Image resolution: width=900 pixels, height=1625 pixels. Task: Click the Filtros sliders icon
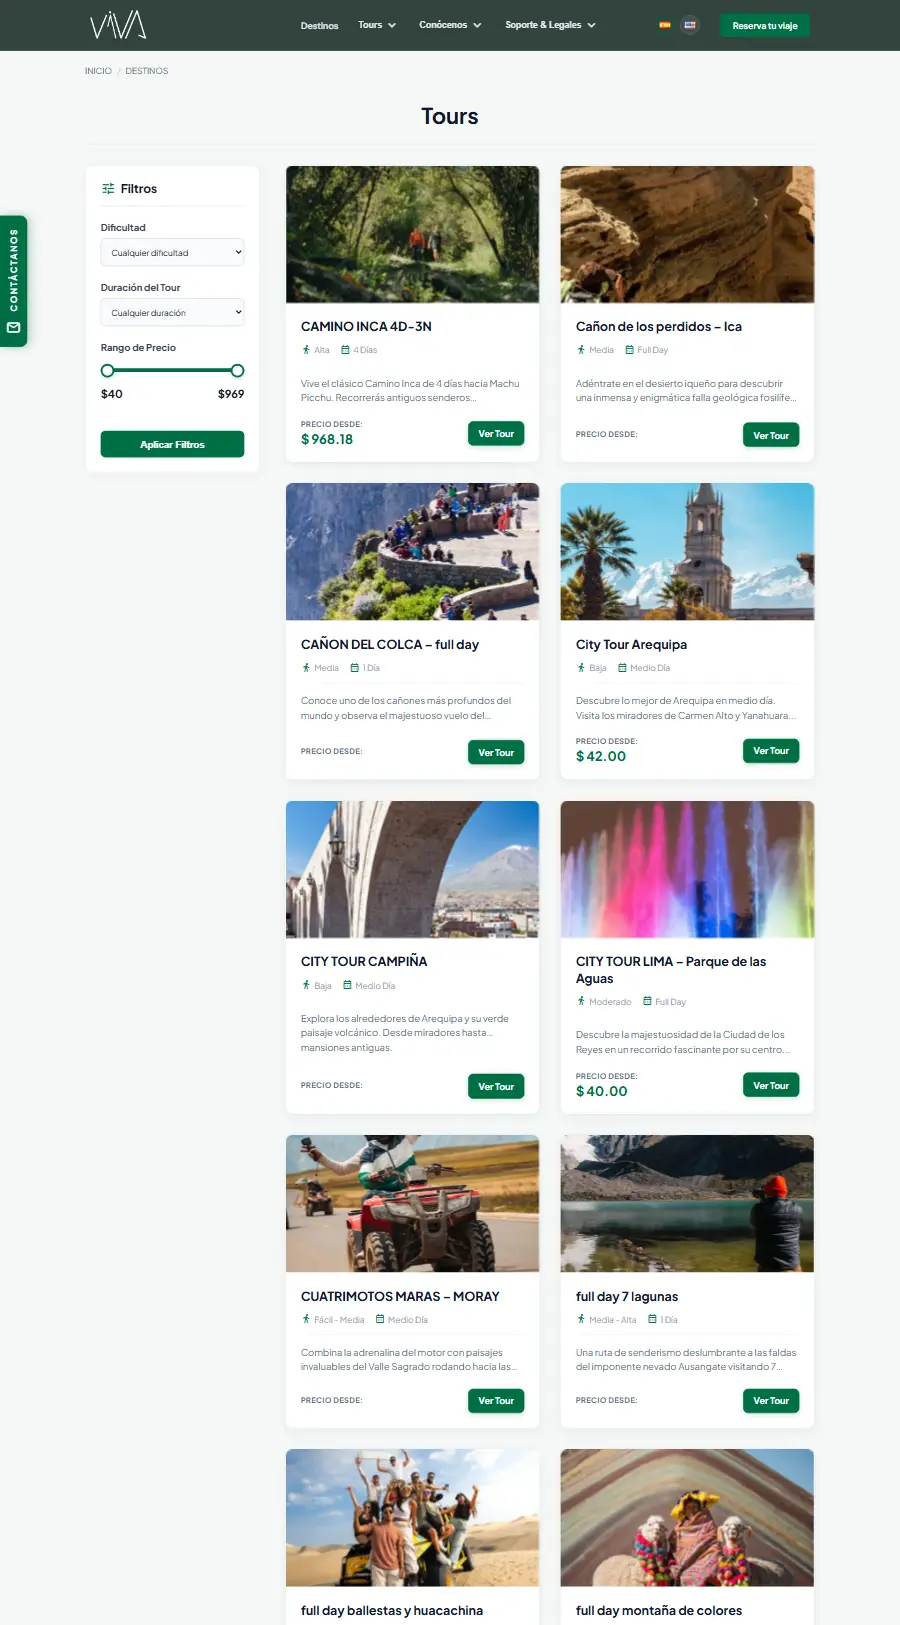pyautogui.click(x=108, y=189)
